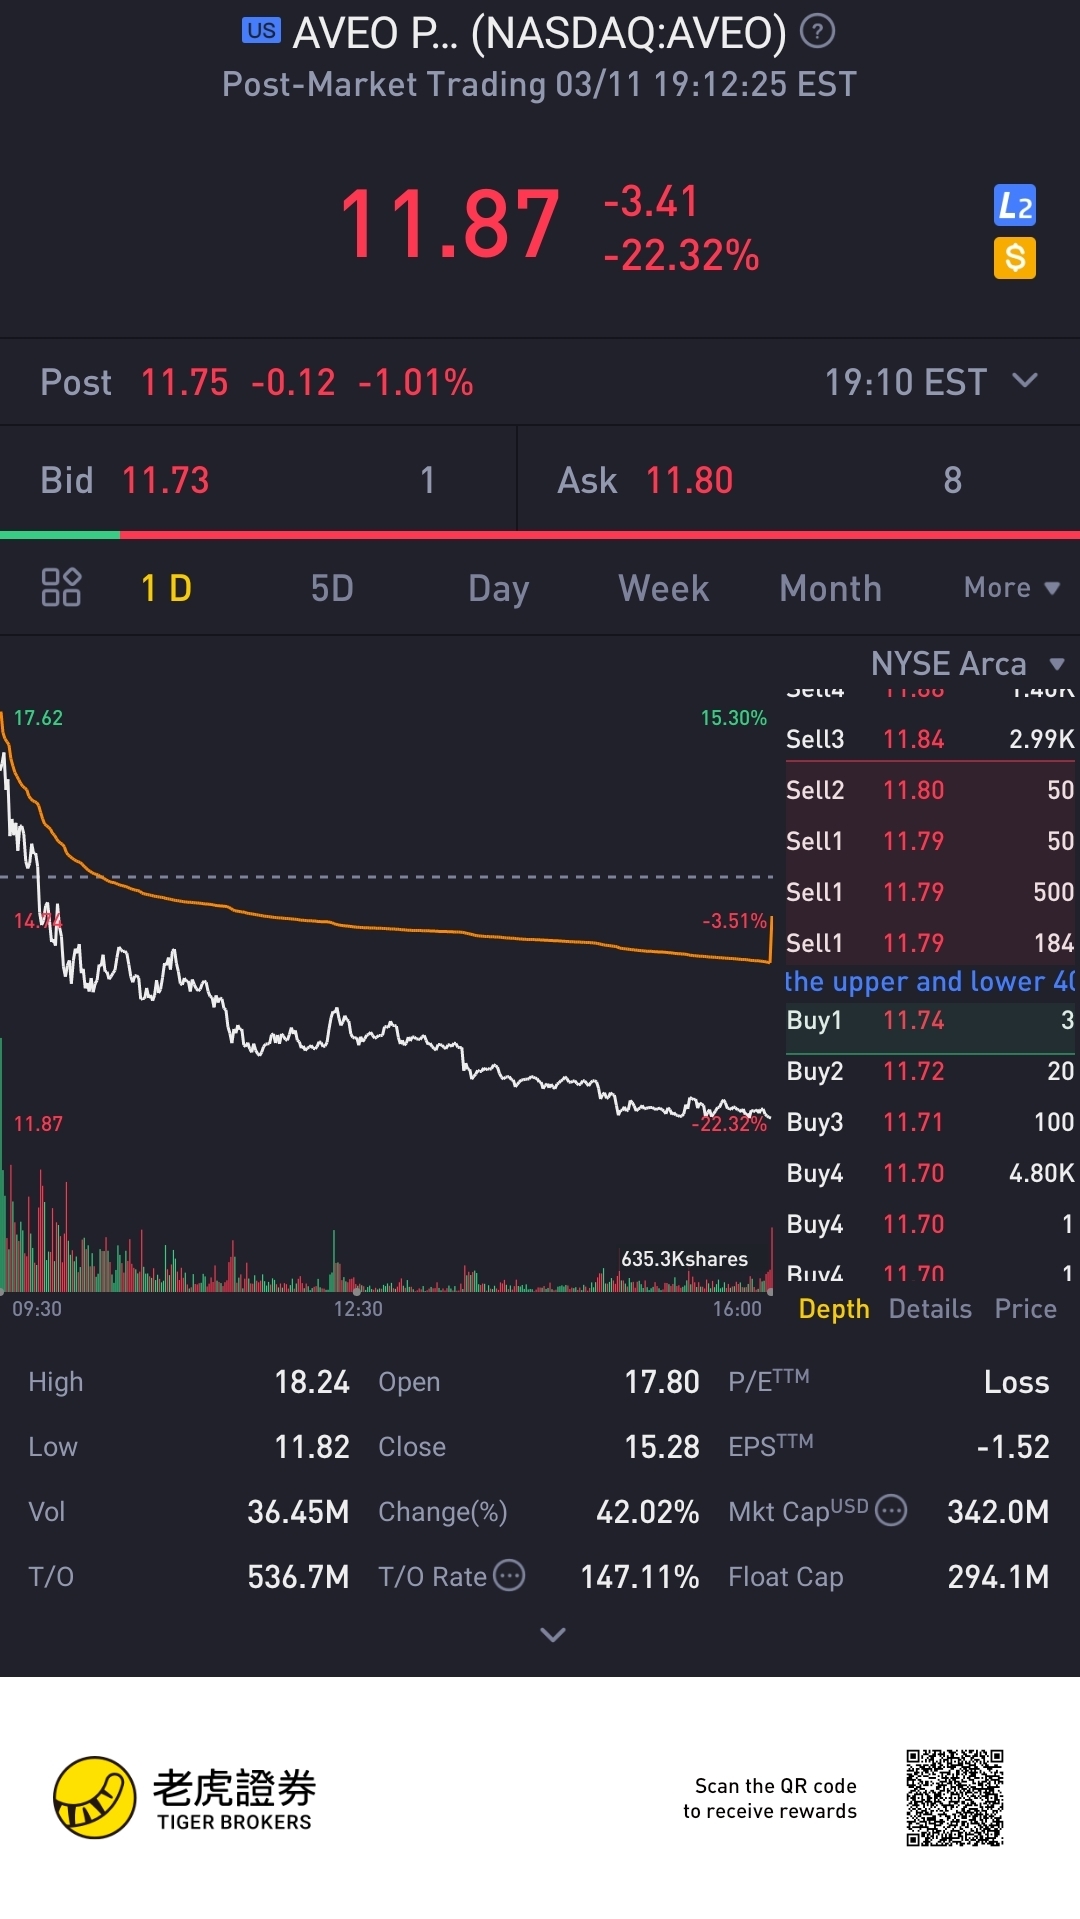The image size is (1080, 1919).
Task: Tap the US market flag badge
Action: point(261,30)
